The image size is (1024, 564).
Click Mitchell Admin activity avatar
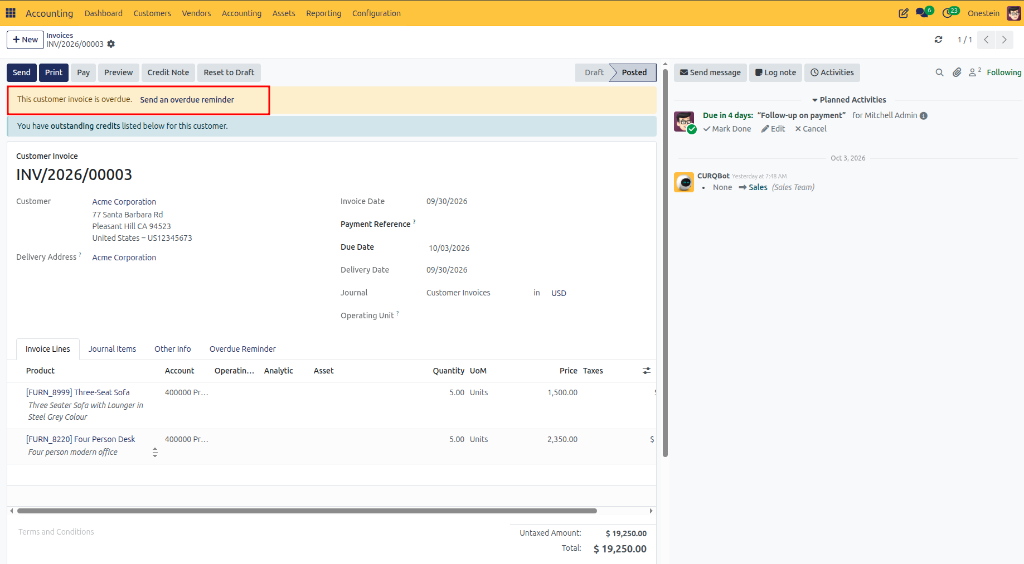(x=684, y=121)
